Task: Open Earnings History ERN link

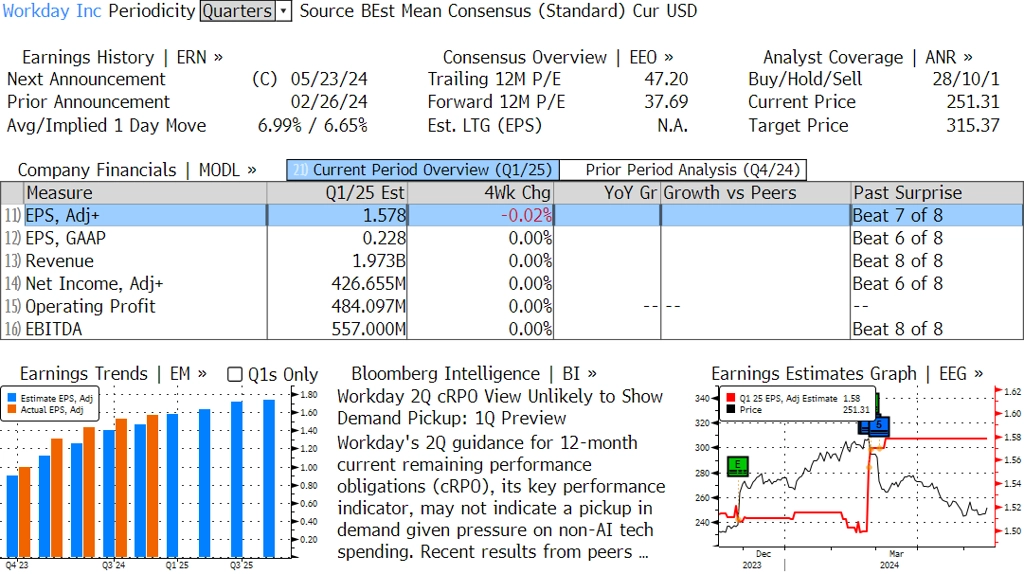Action: (122, 57)
